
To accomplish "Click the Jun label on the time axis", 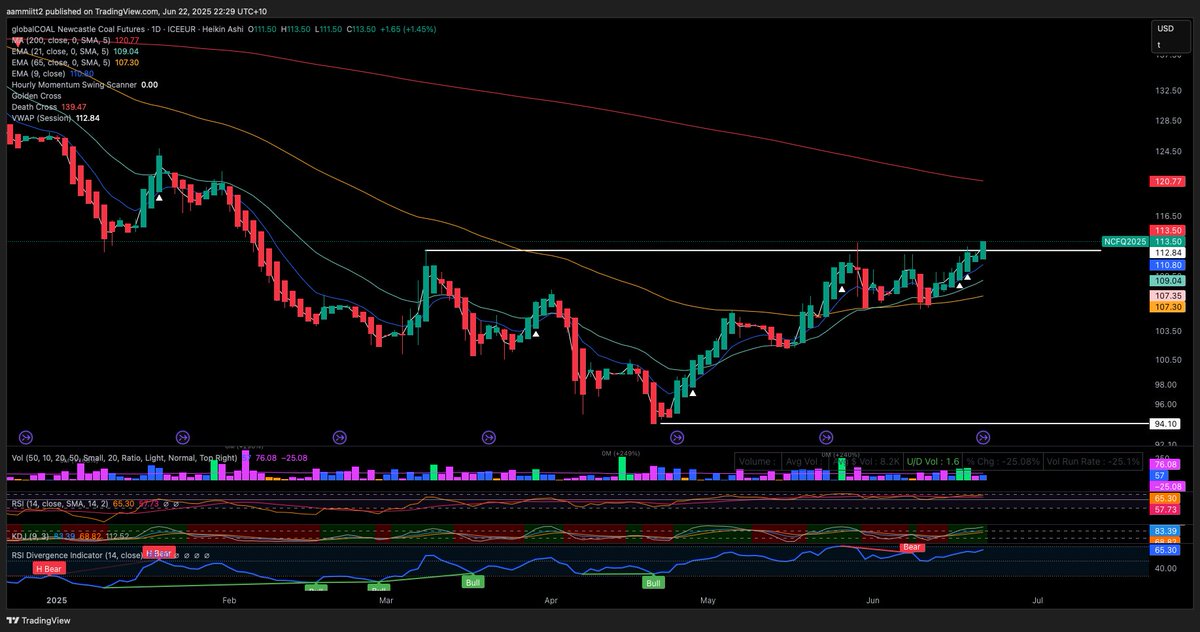I will click(x=873, y=600).
